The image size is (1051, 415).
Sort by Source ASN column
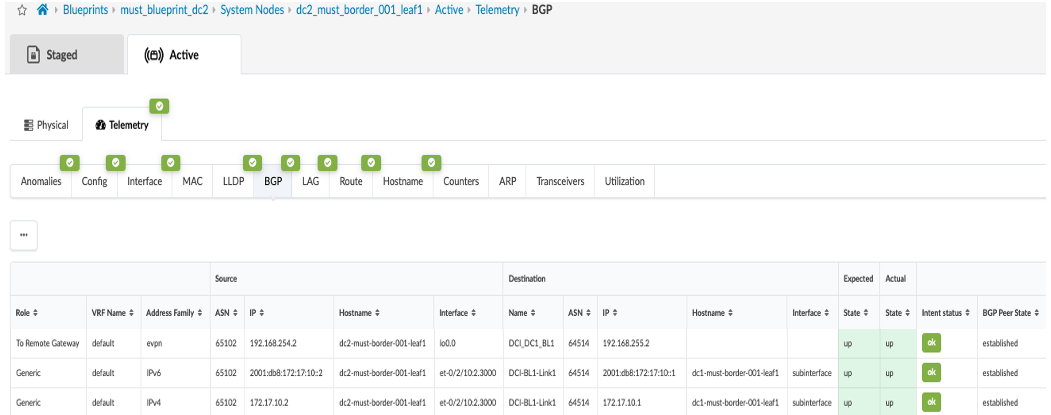227,313
